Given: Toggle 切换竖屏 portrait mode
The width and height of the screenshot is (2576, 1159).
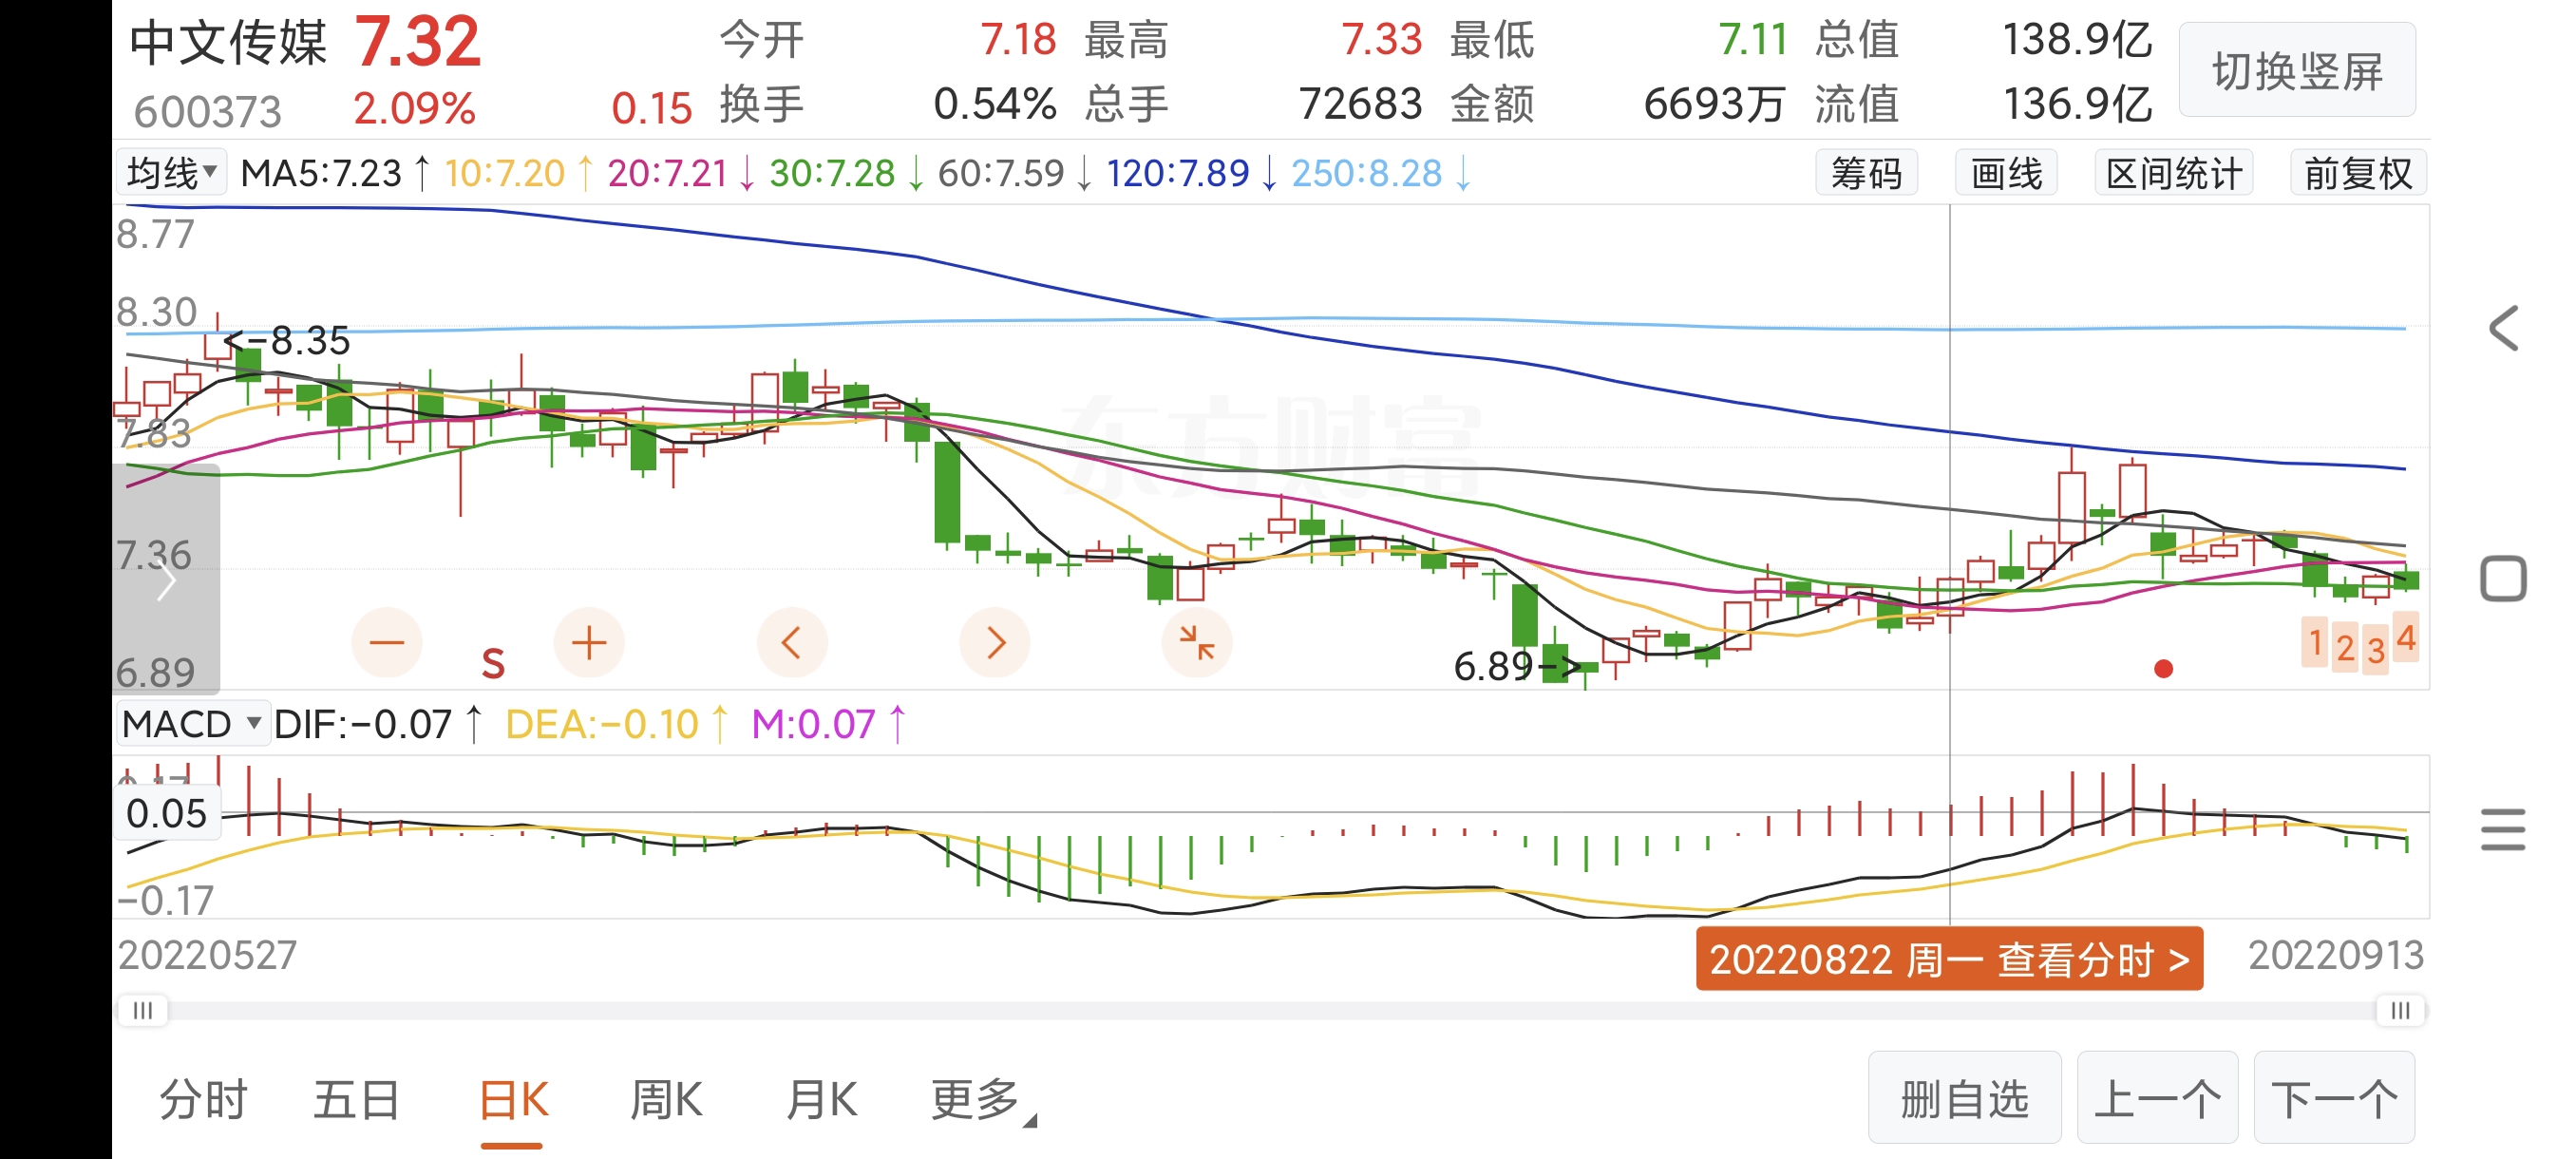Looking at the screenshot, I should point(2296,72).
